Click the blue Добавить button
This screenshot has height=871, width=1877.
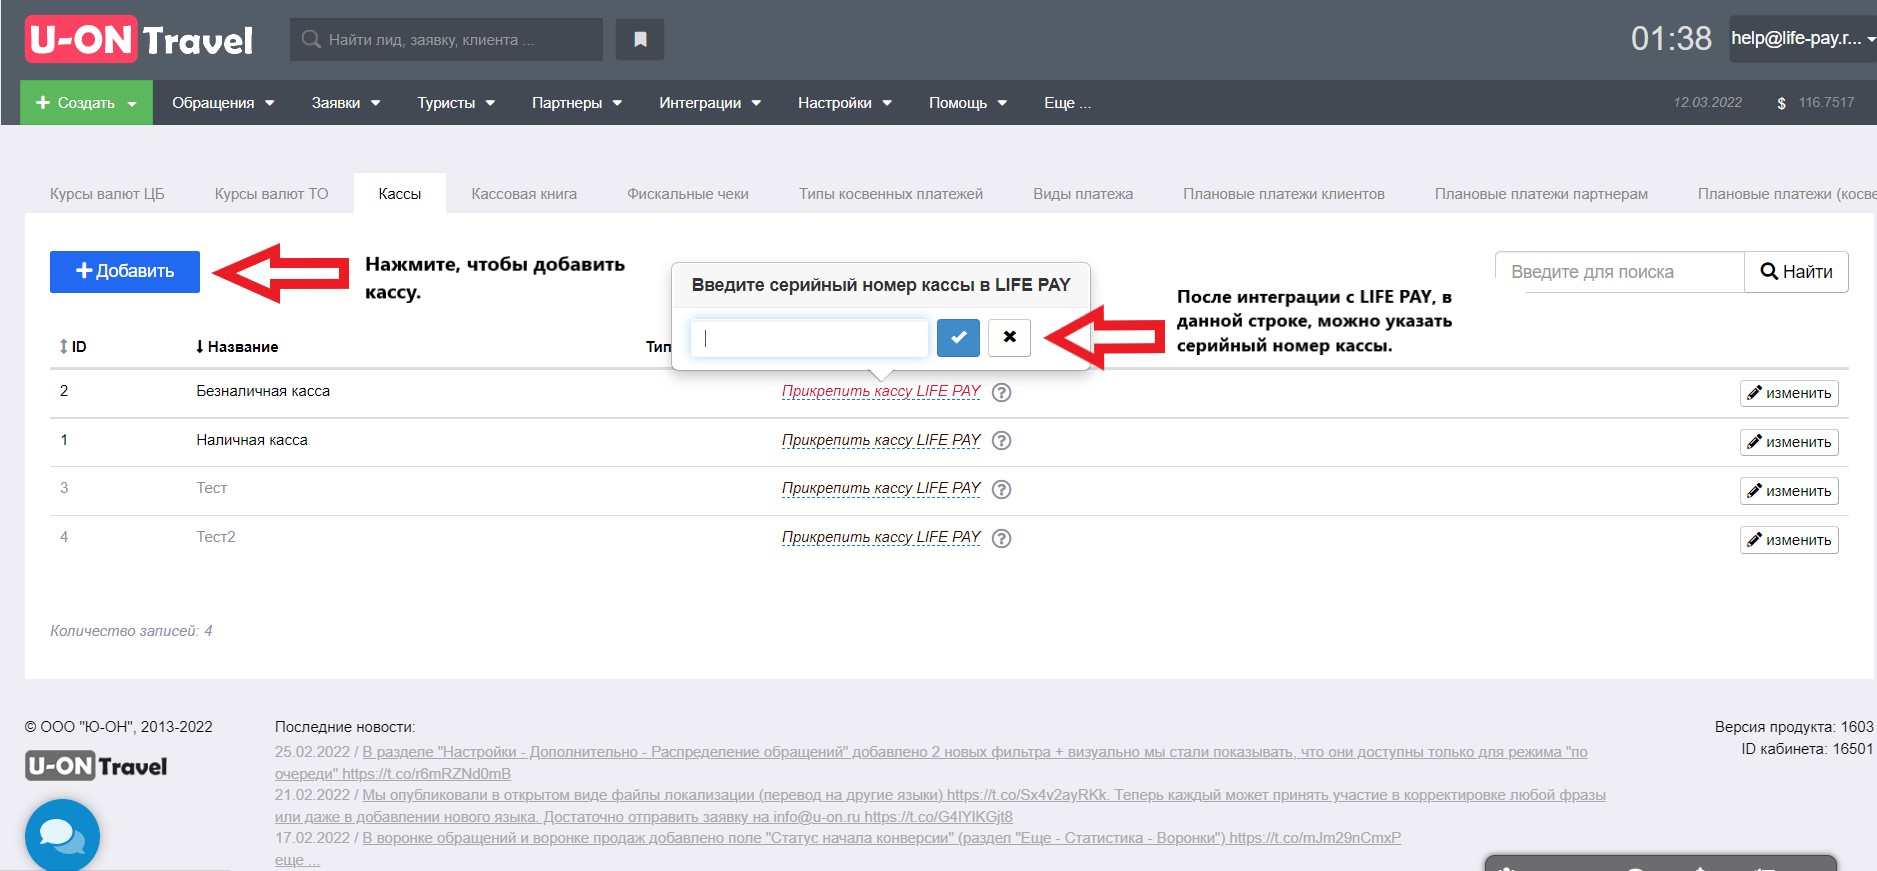tap(125, 272)
